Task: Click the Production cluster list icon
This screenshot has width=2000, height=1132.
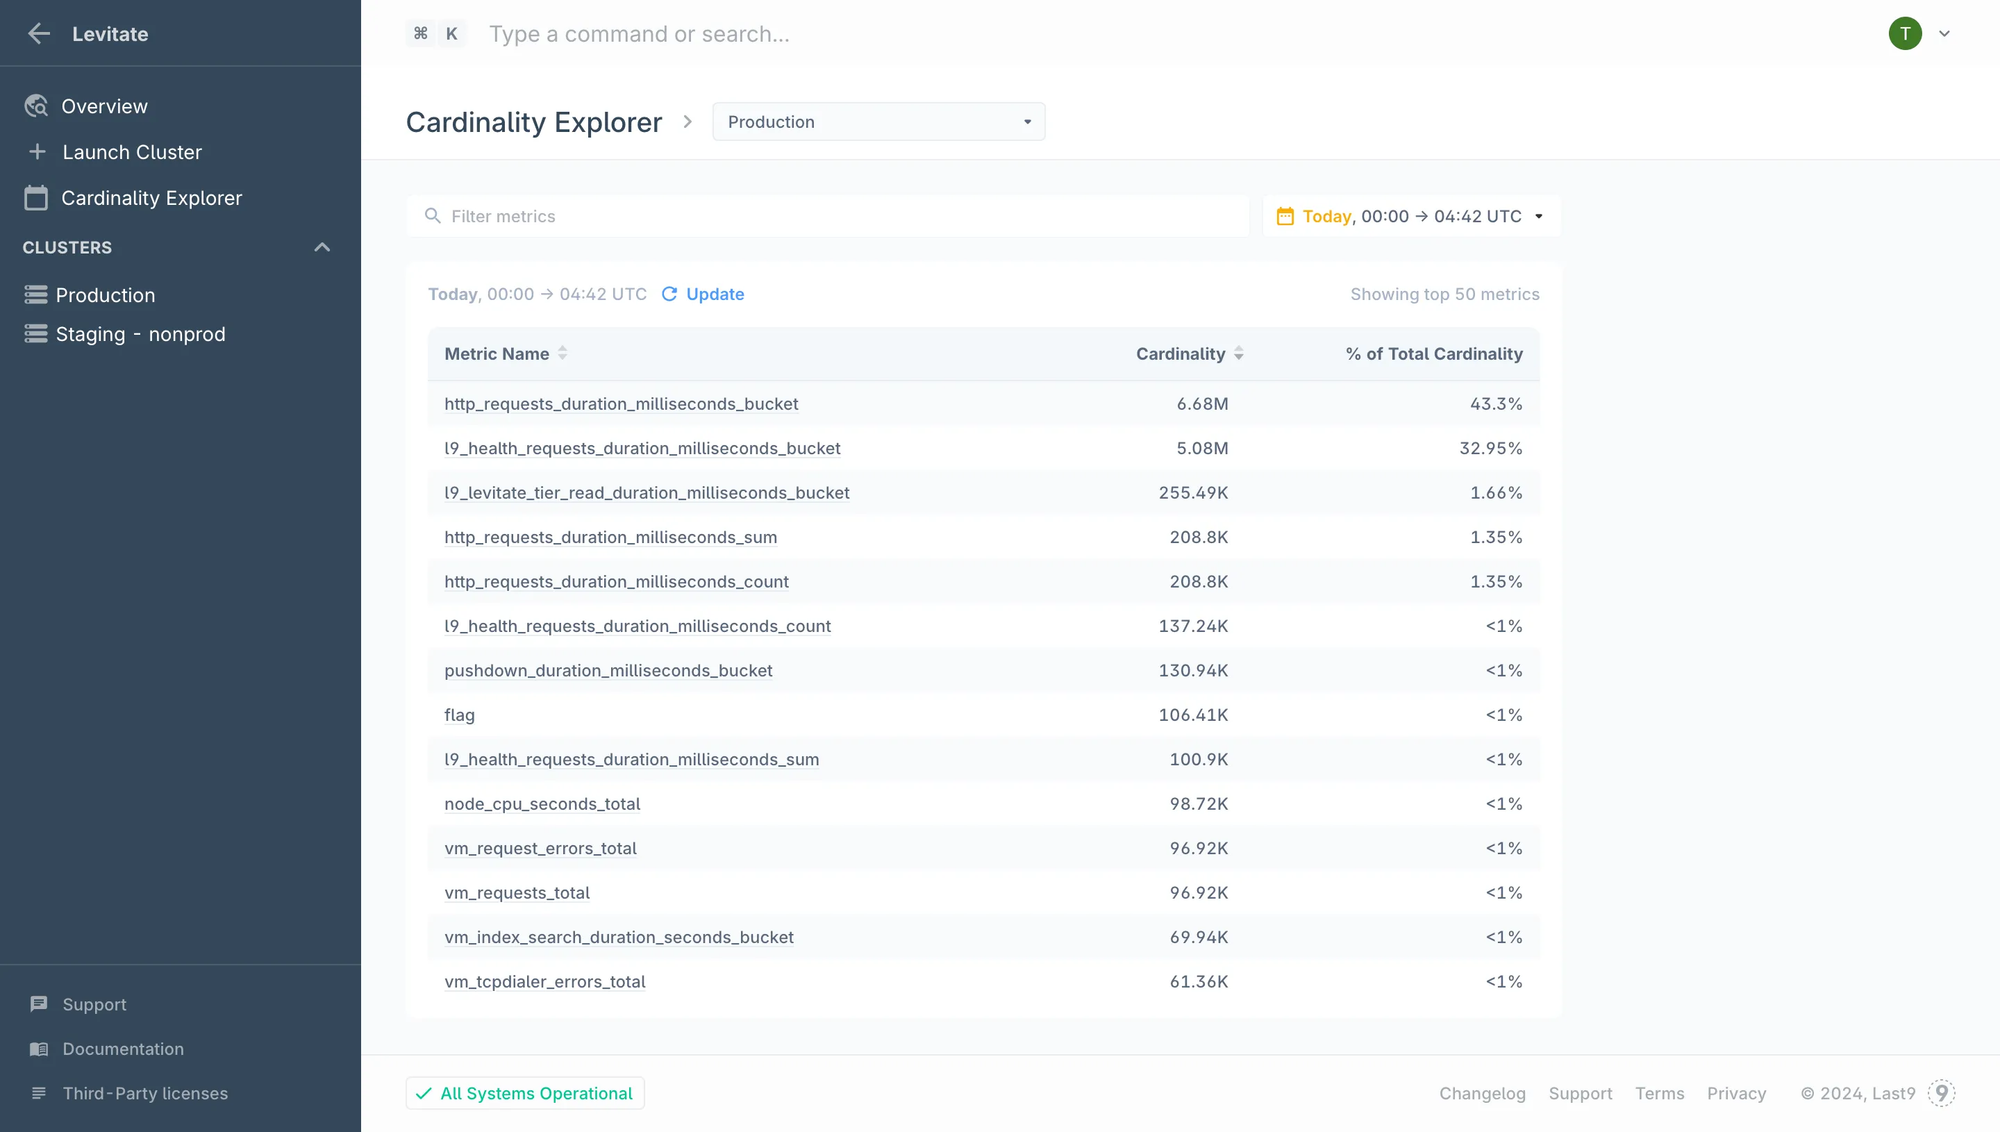Action: [x=34, y=293]
